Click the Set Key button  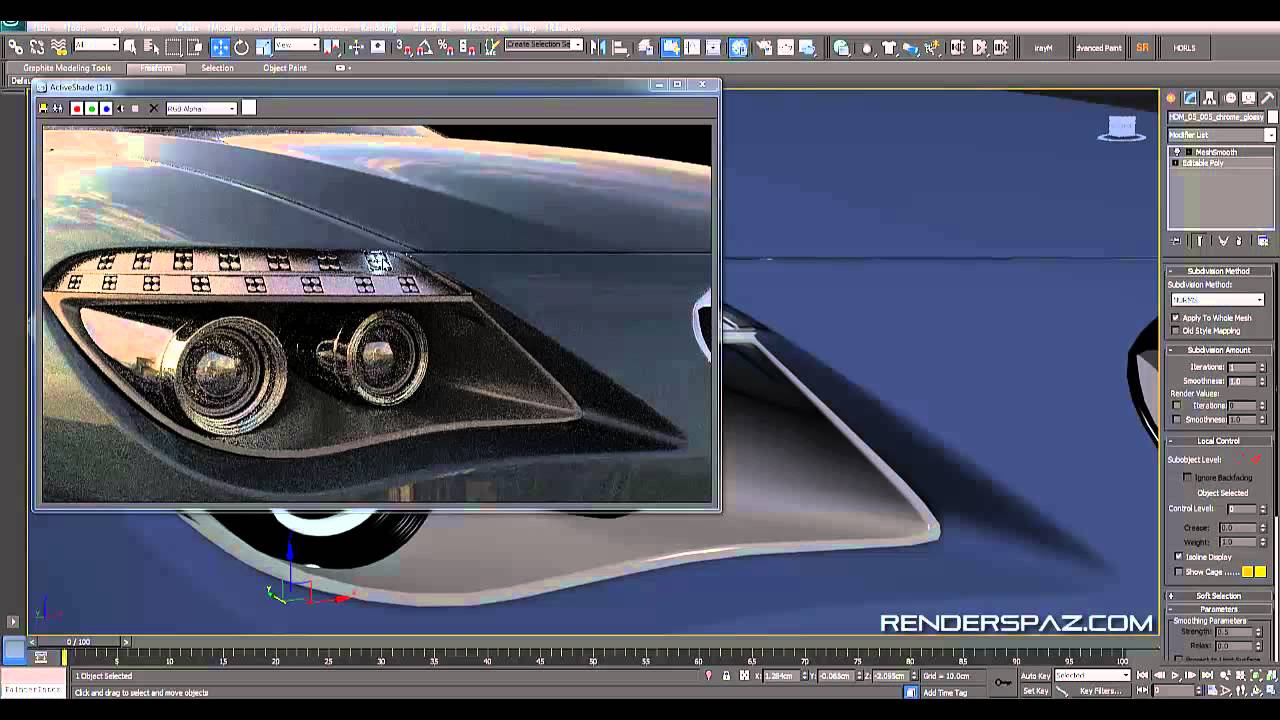1035,691
